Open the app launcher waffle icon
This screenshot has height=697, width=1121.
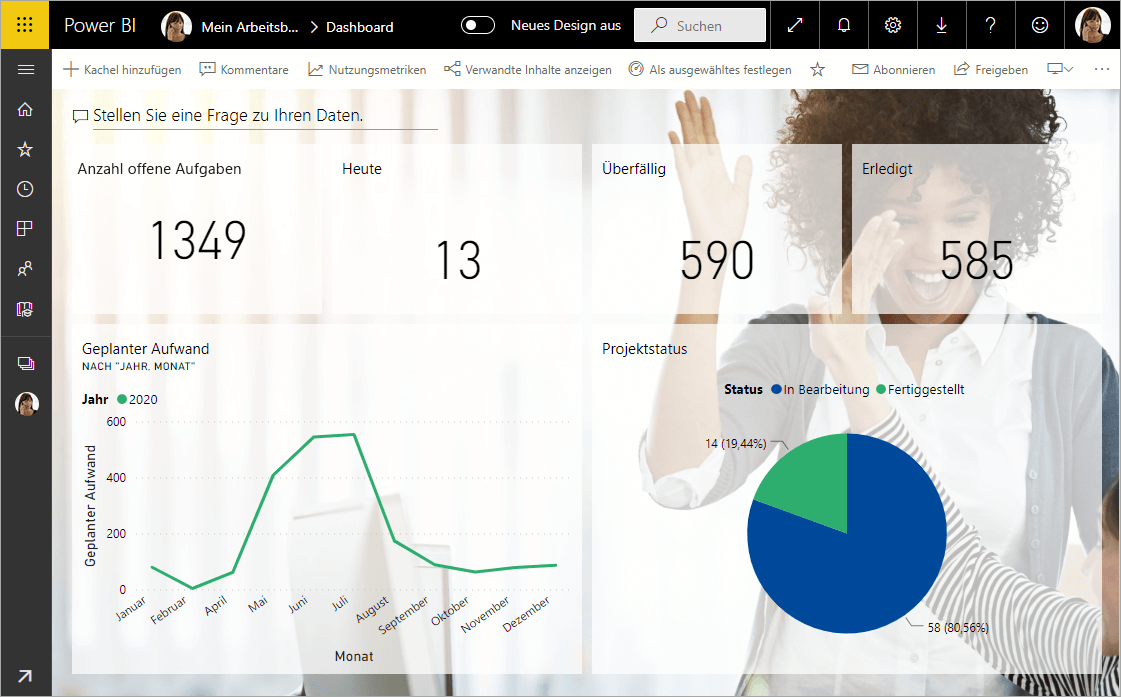click(24, 25)
